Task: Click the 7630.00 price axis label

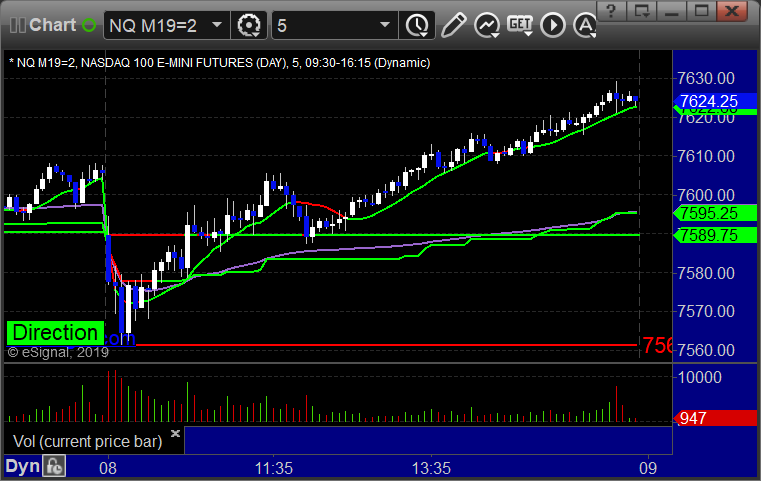Action: [706, 78]
